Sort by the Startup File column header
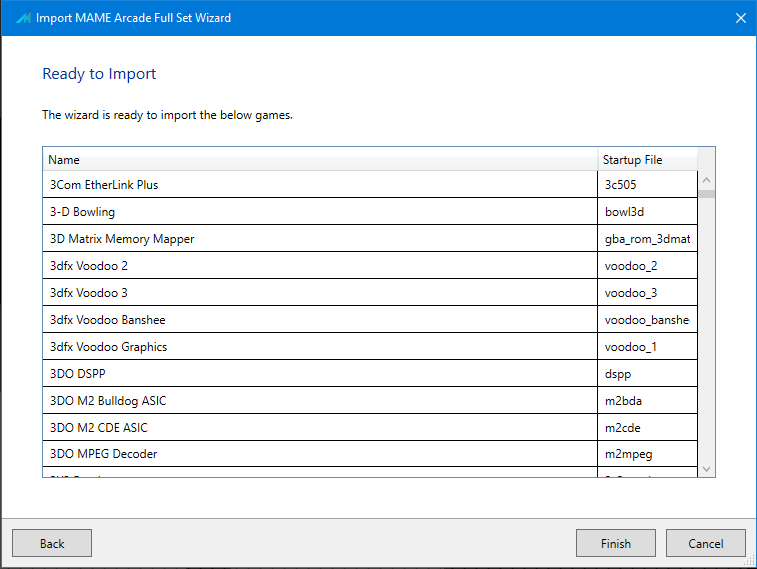 coord(647,159)
